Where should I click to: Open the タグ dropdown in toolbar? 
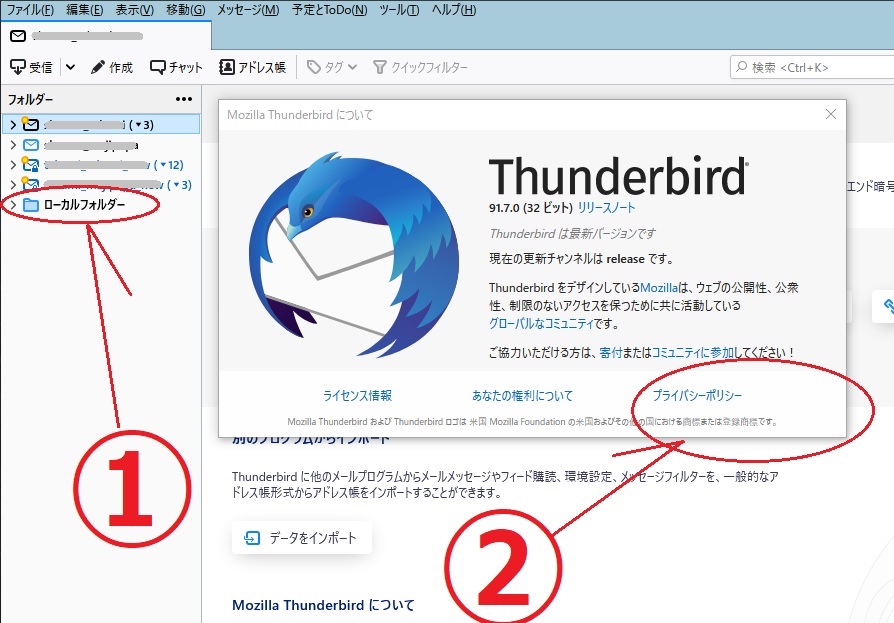tap(332, 67)
